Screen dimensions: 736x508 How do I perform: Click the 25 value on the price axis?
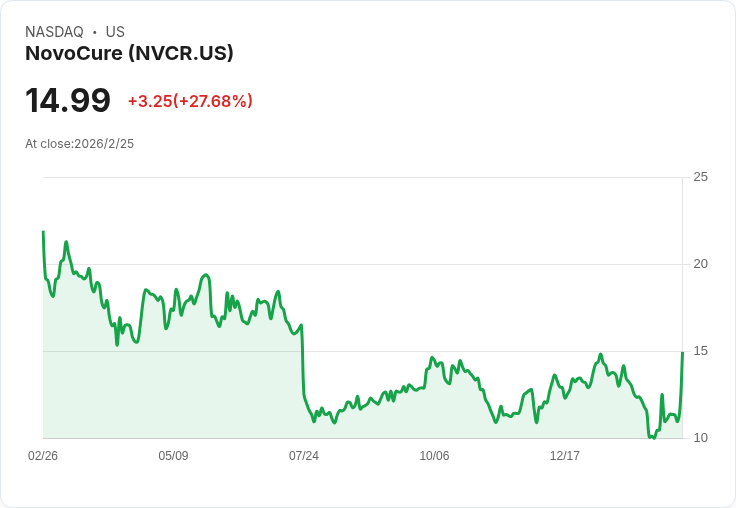700,177
